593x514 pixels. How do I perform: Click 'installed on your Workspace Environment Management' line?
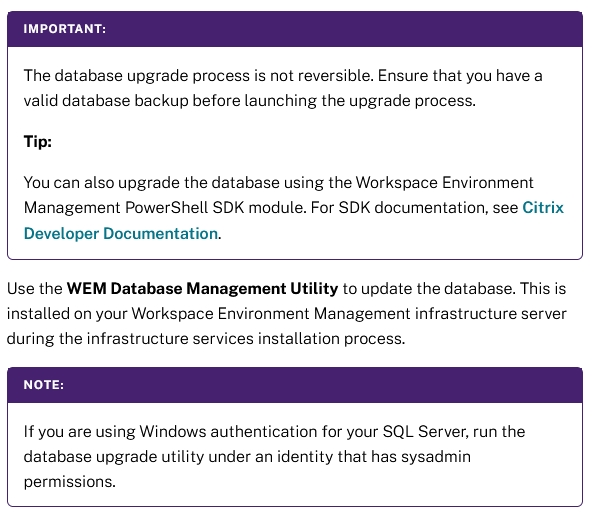click(208, 314)
